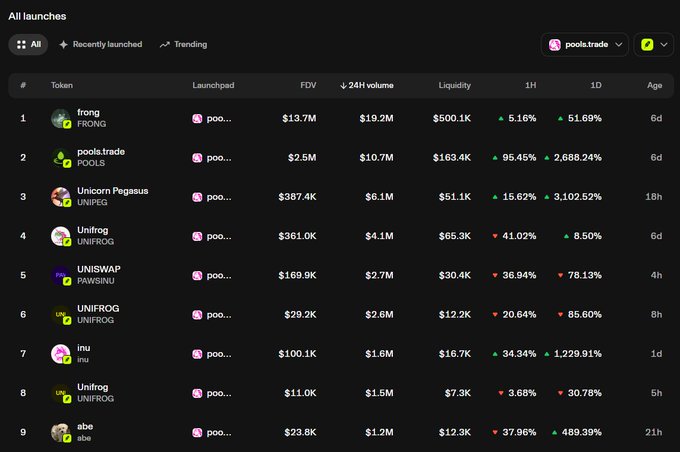Select the All filter tab

pos(28,44)
